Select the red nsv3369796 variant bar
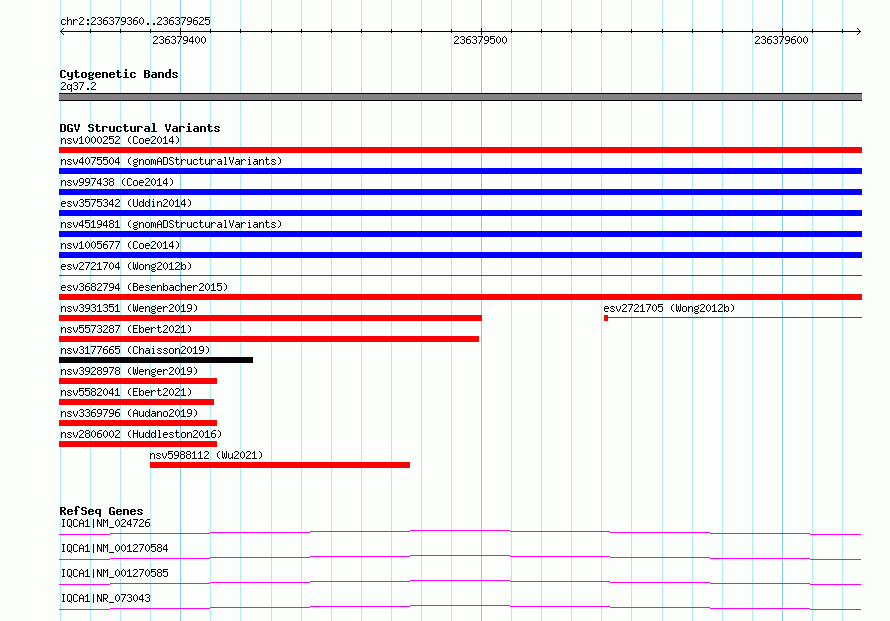This screenshot has width=890, height=621. (x=138, y=423)
